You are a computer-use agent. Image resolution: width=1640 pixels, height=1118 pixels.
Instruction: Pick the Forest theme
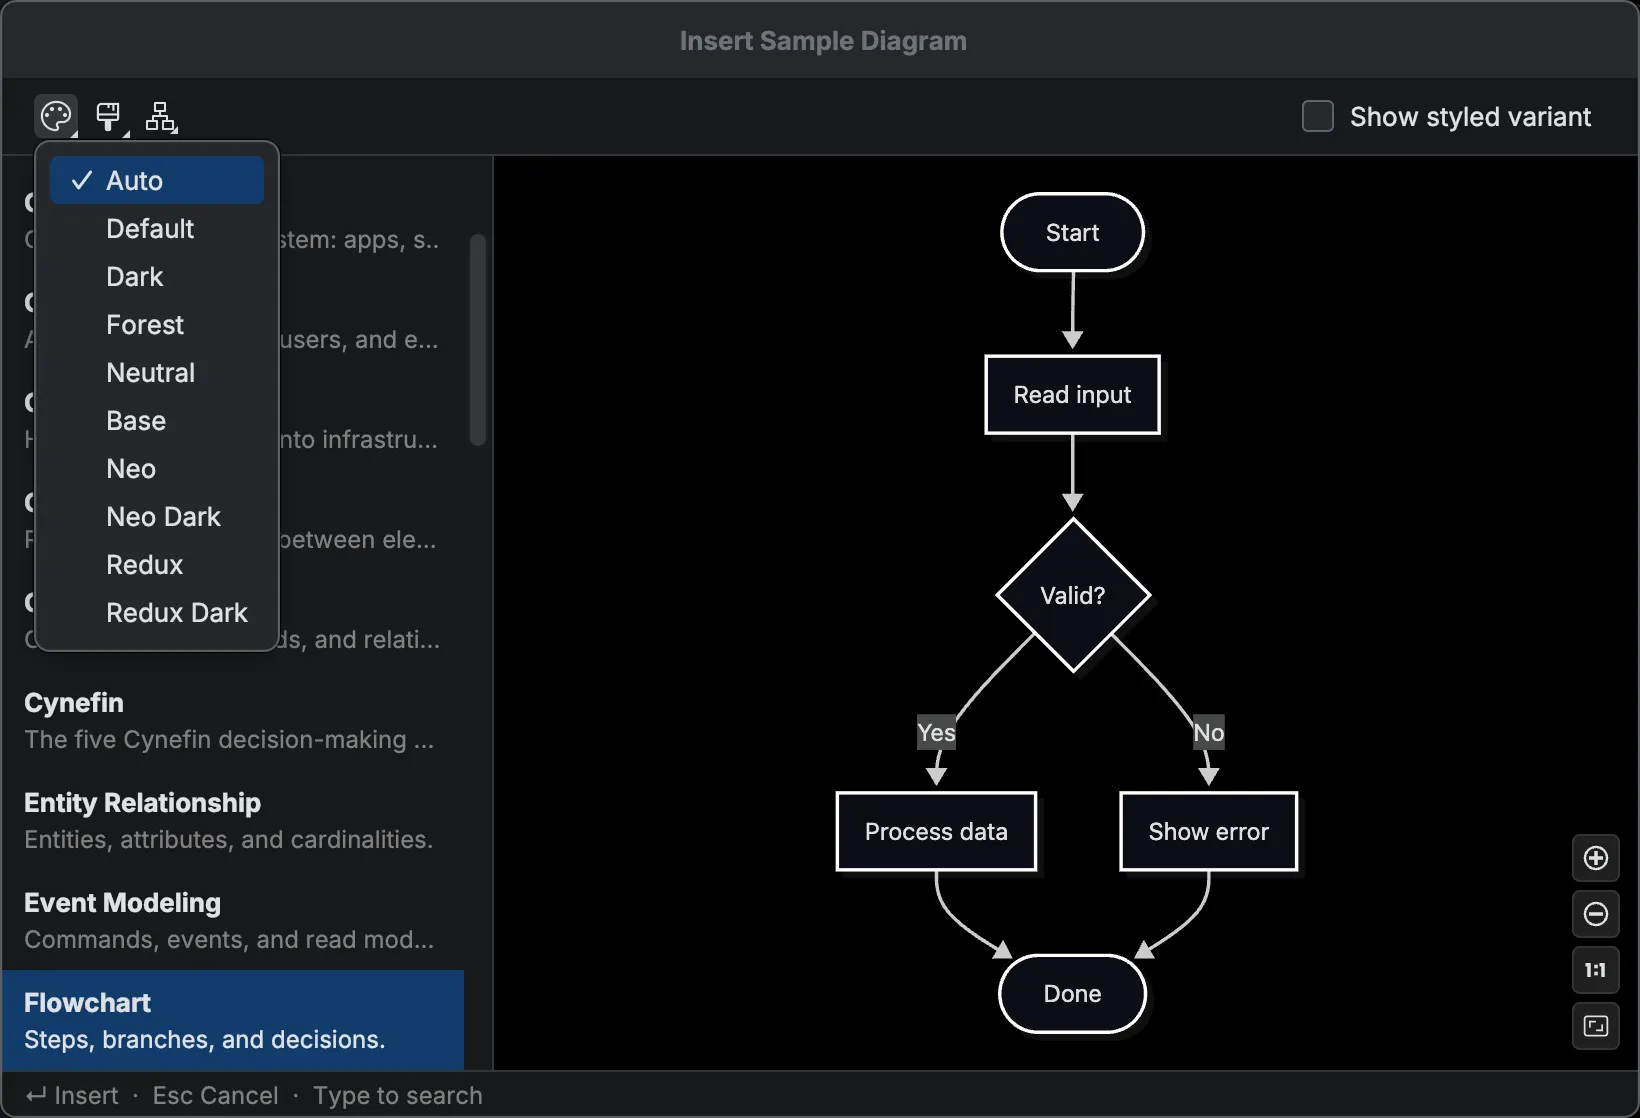157,324
